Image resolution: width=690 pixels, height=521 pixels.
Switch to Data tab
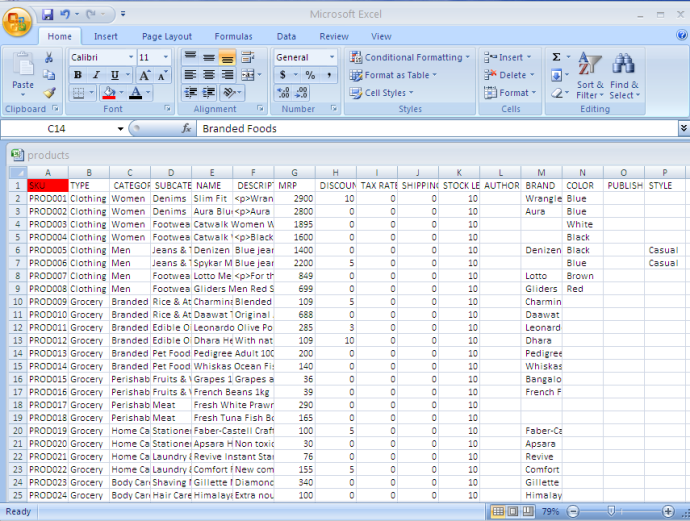point(286,37)
